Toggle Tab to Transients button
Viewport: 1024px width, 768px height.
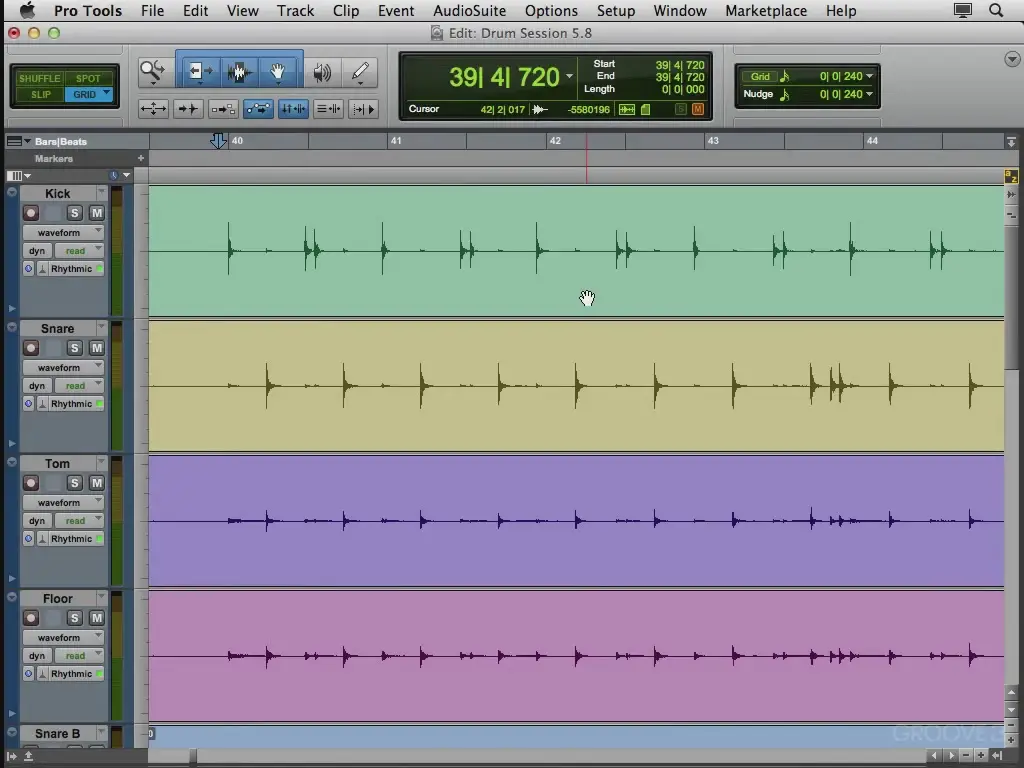pos(188,109)
